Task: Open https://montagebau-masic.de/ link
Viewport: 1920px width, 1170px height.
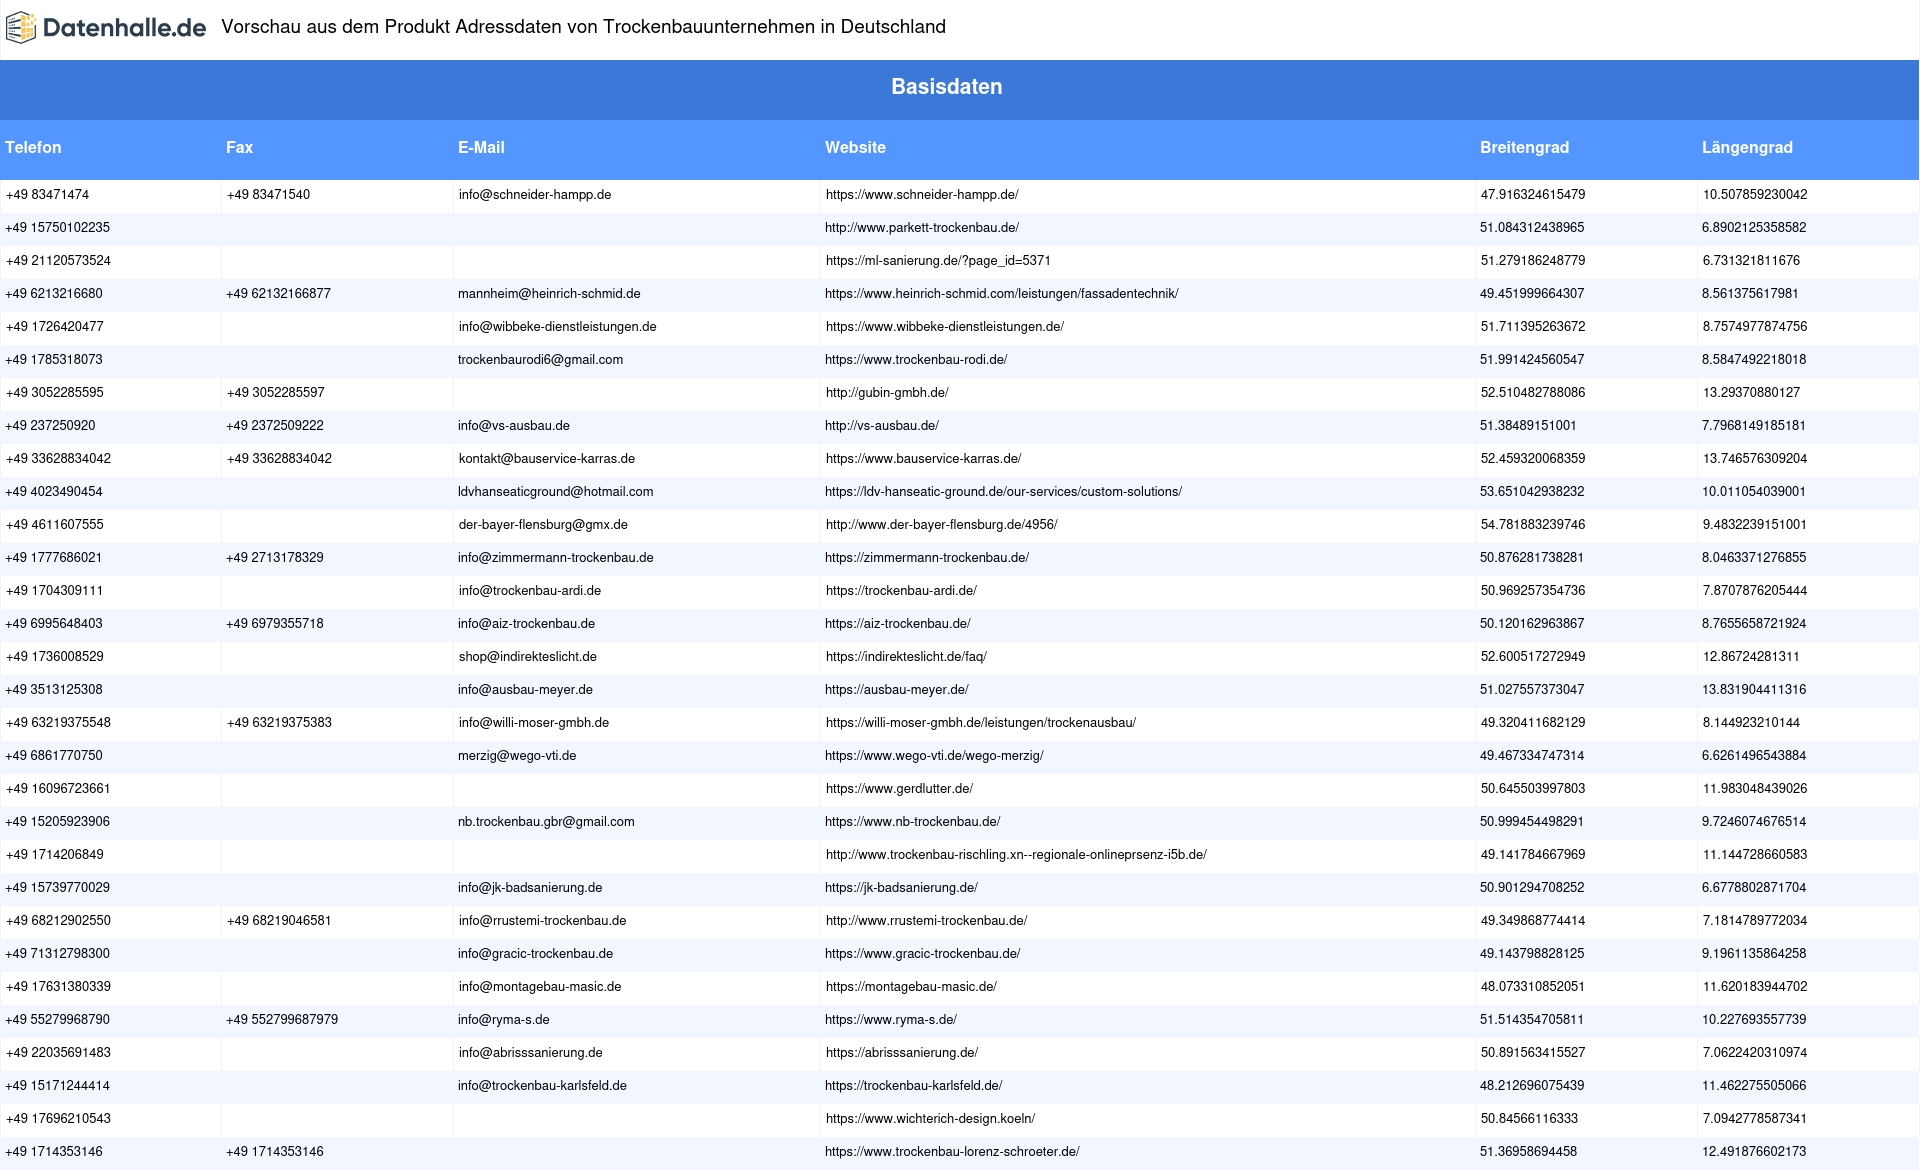Action: 911,987
